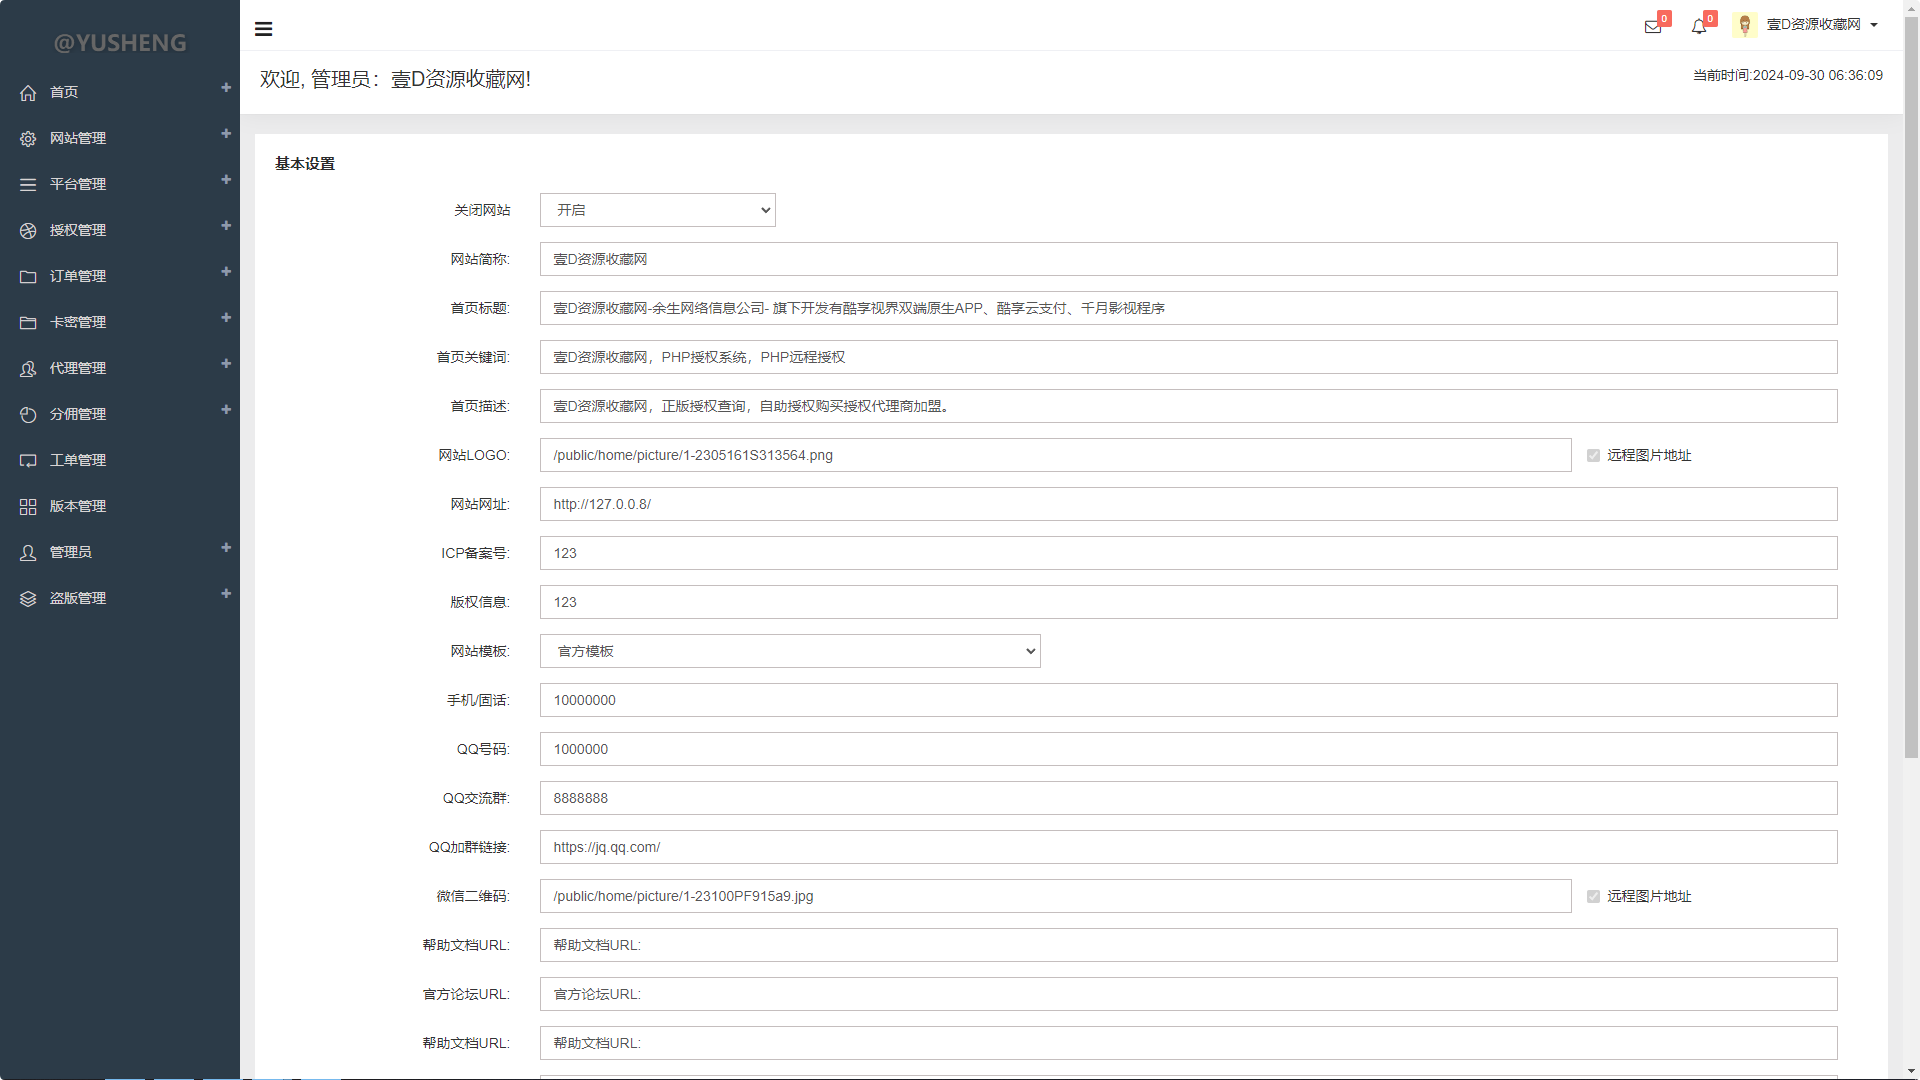
Task: Open the mail messages envelope icon
Action: pyautogui.click(x=1653, y=27)
